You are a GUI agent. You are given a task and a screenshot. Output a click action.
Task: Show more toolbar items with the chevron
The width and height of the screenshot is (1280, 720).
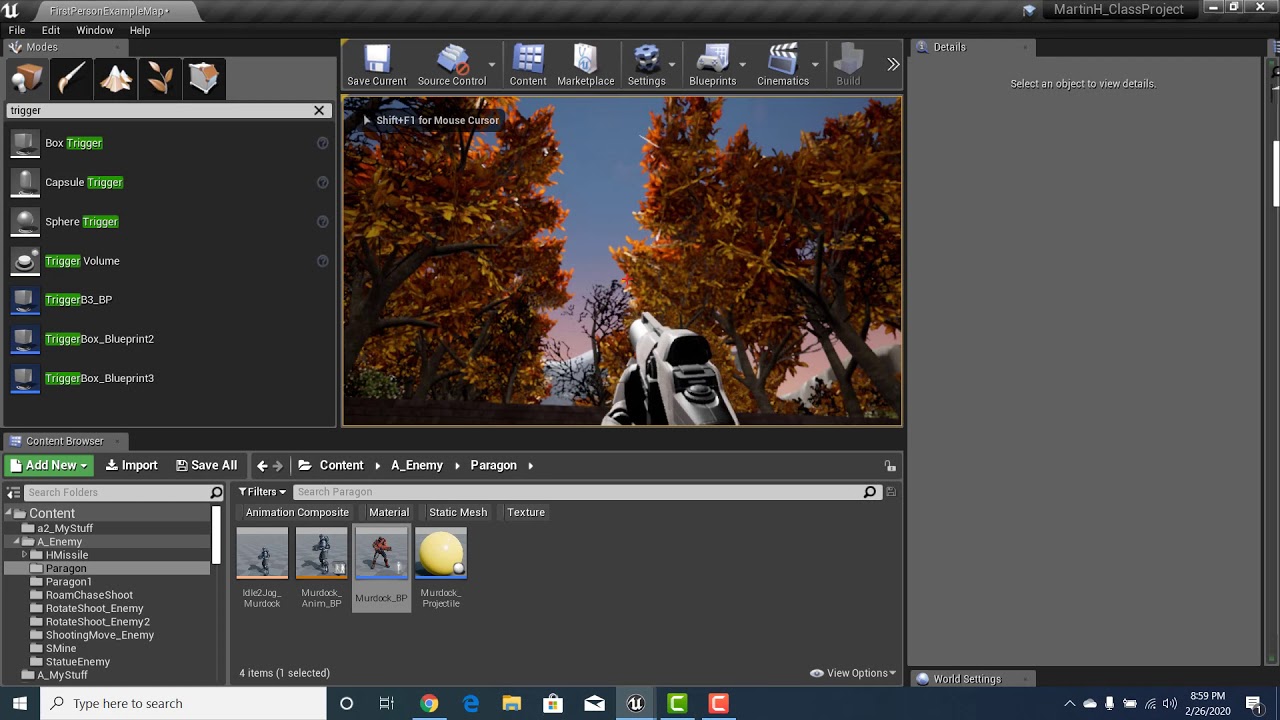pos(893,65)
